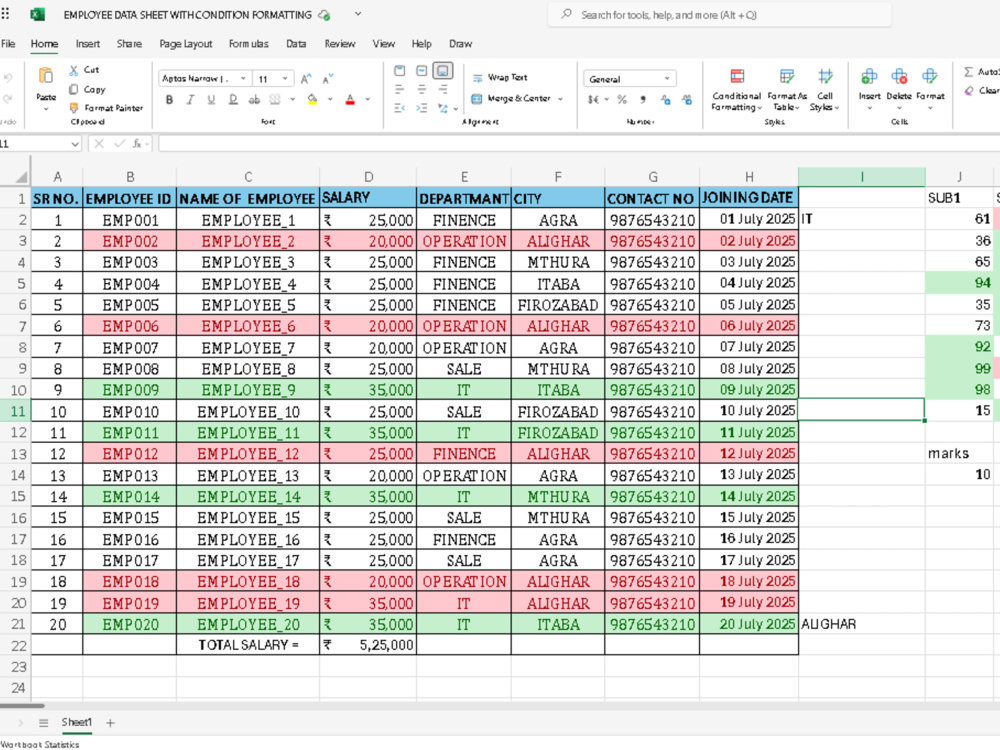
Task: Switch to the Page Layout tab
Action: pyautogui.click(x=186, y=43)
